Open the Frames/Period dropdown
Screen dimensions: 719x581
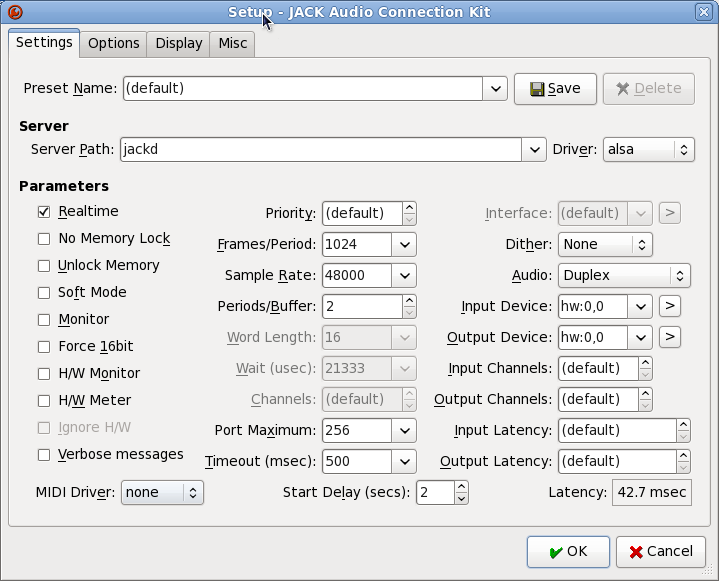point(404,244)
